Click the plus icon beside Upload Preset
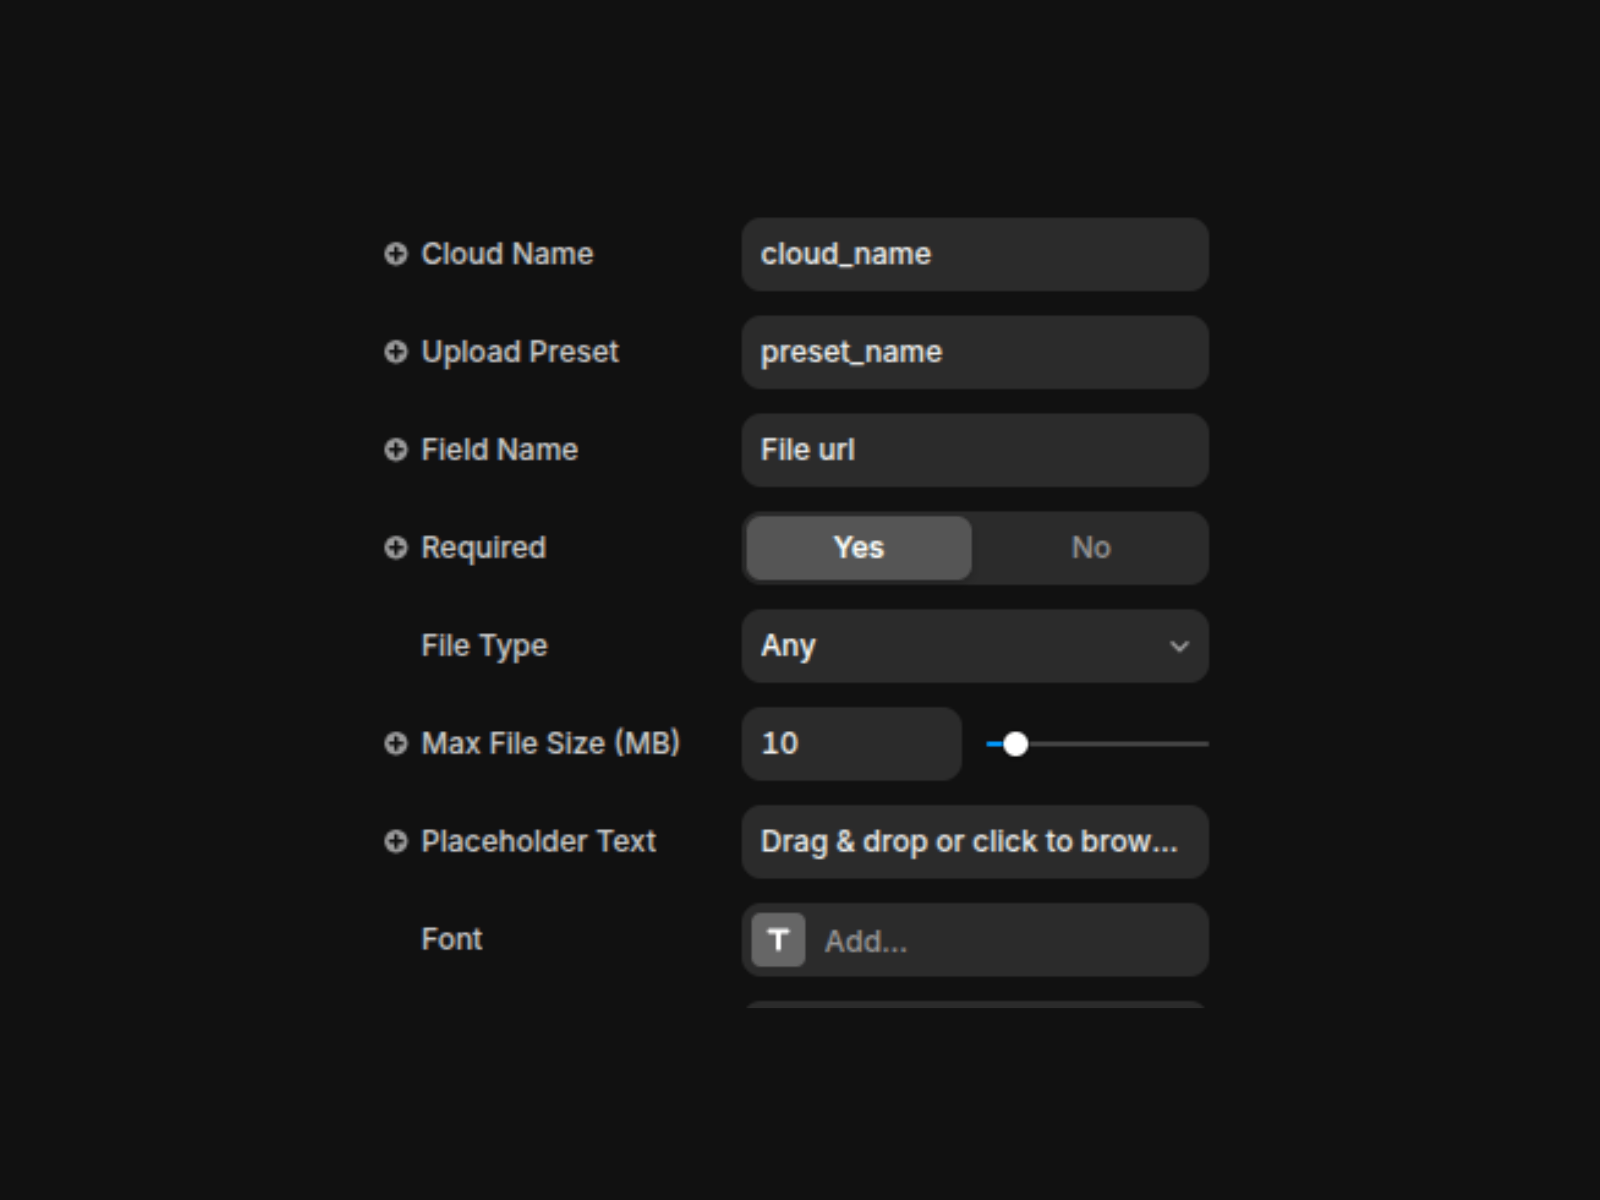 [x=396, y=352]
